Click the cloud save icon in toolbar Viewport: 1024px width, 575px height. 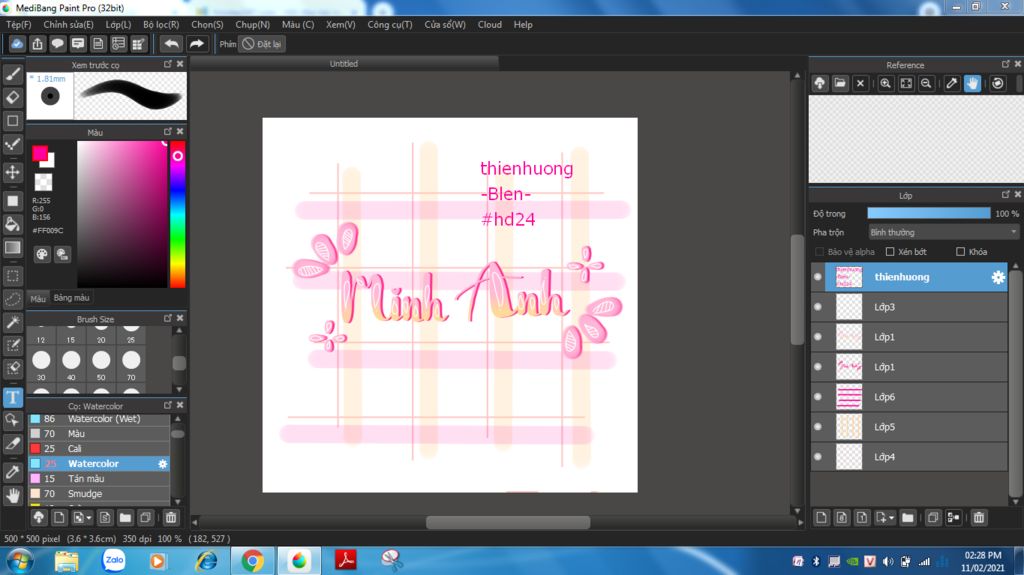tap(17, 44)
